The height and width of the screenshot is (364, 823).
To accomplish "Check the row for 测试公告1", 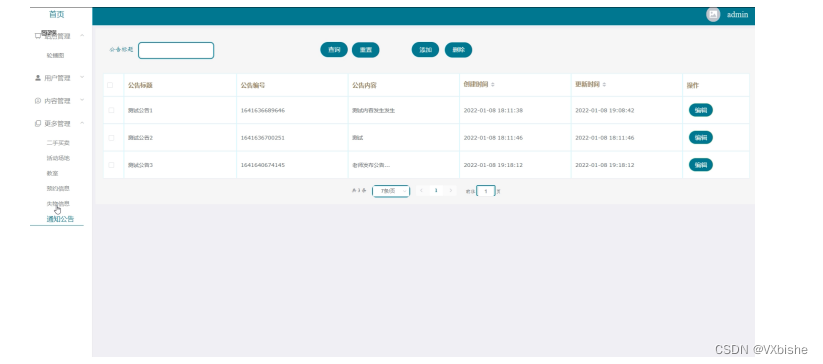I will pyautogui.click(x=111, y=110).
